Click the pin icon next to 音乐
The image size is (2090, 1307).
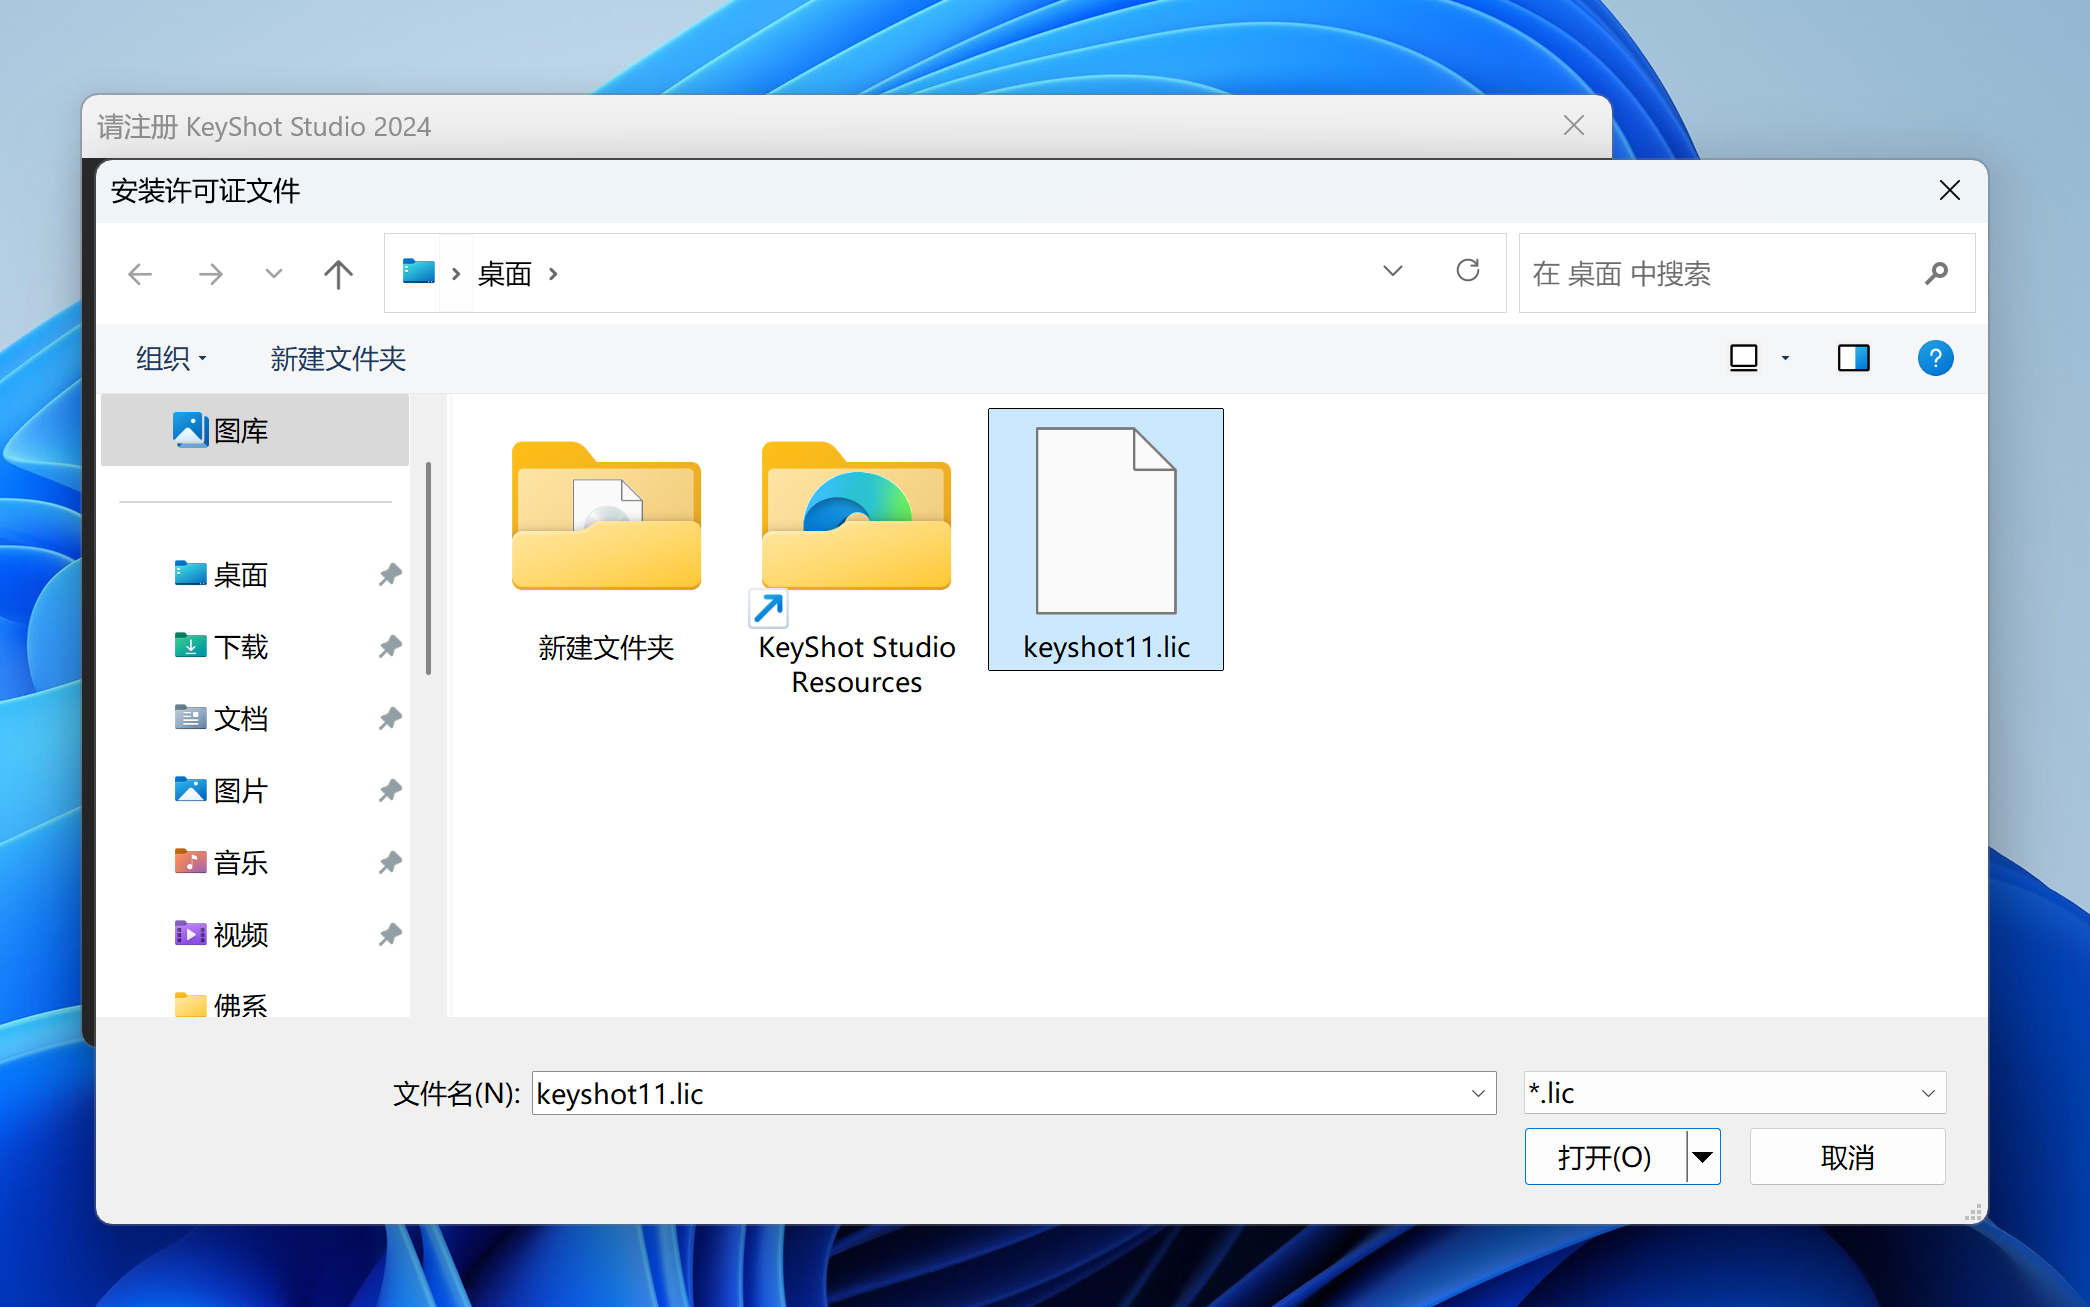click(390, 863)
